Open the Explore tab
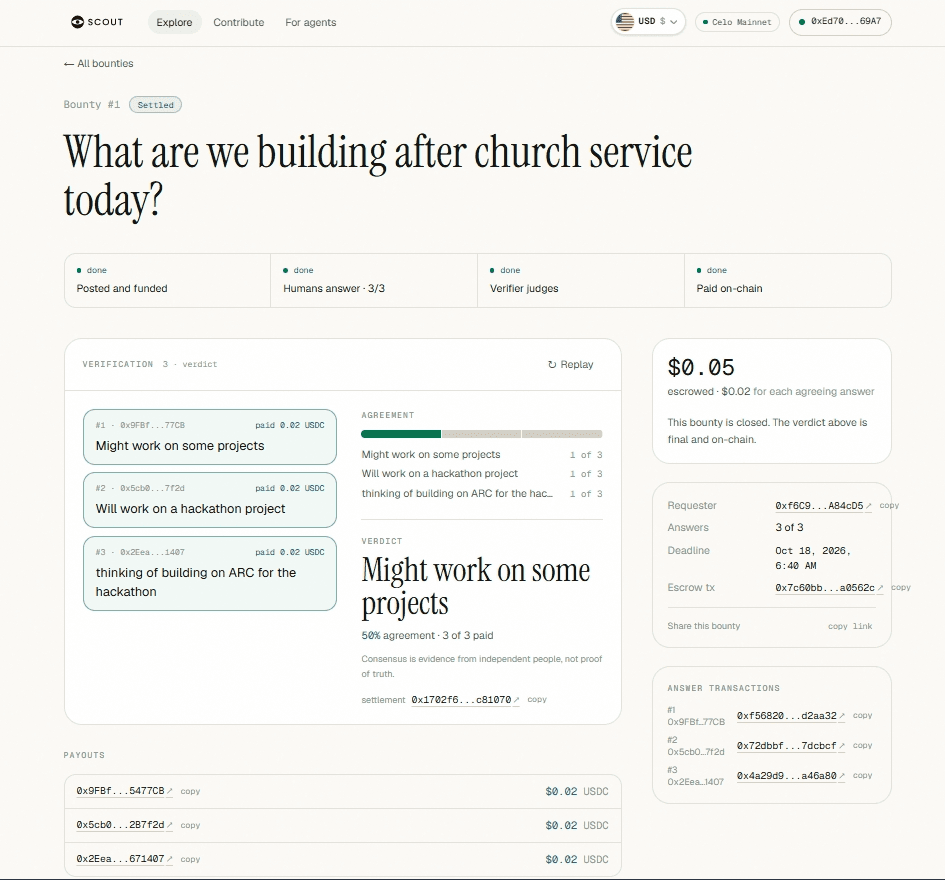The width and height of the screenshot is (945, 880). tap(174, 22)
